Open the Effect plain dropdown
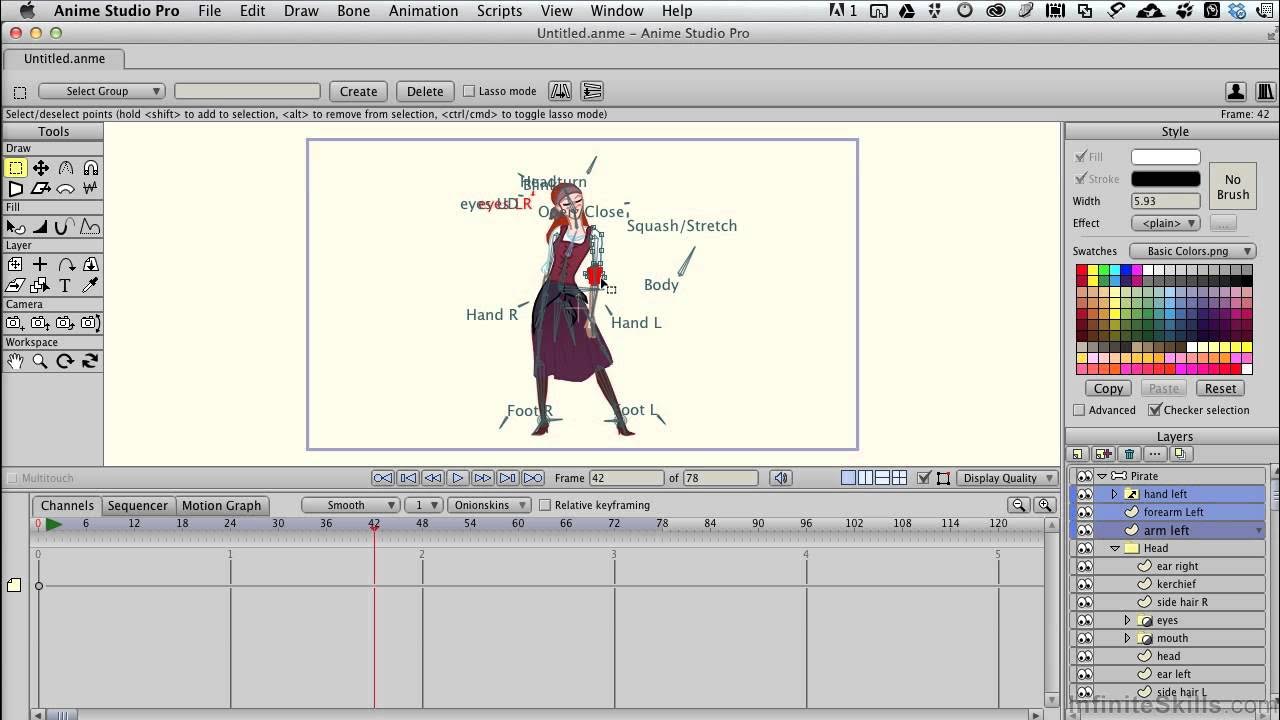Viewport: 1280px width, 720px height. click(x=1166, y=223)
